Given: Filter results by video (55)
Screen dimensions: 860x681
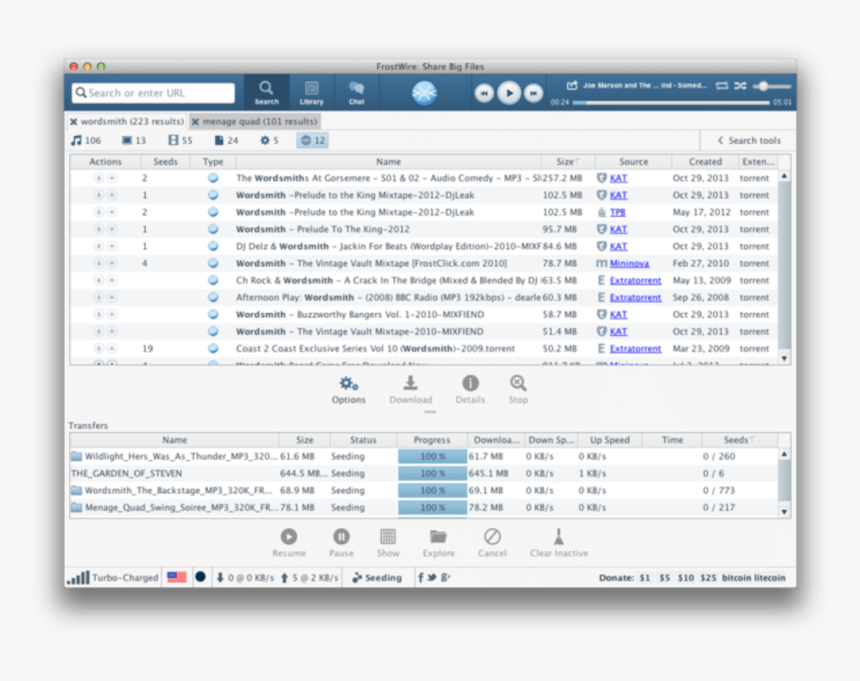Looking at the screenshot, I should click(x=180, y=140).
